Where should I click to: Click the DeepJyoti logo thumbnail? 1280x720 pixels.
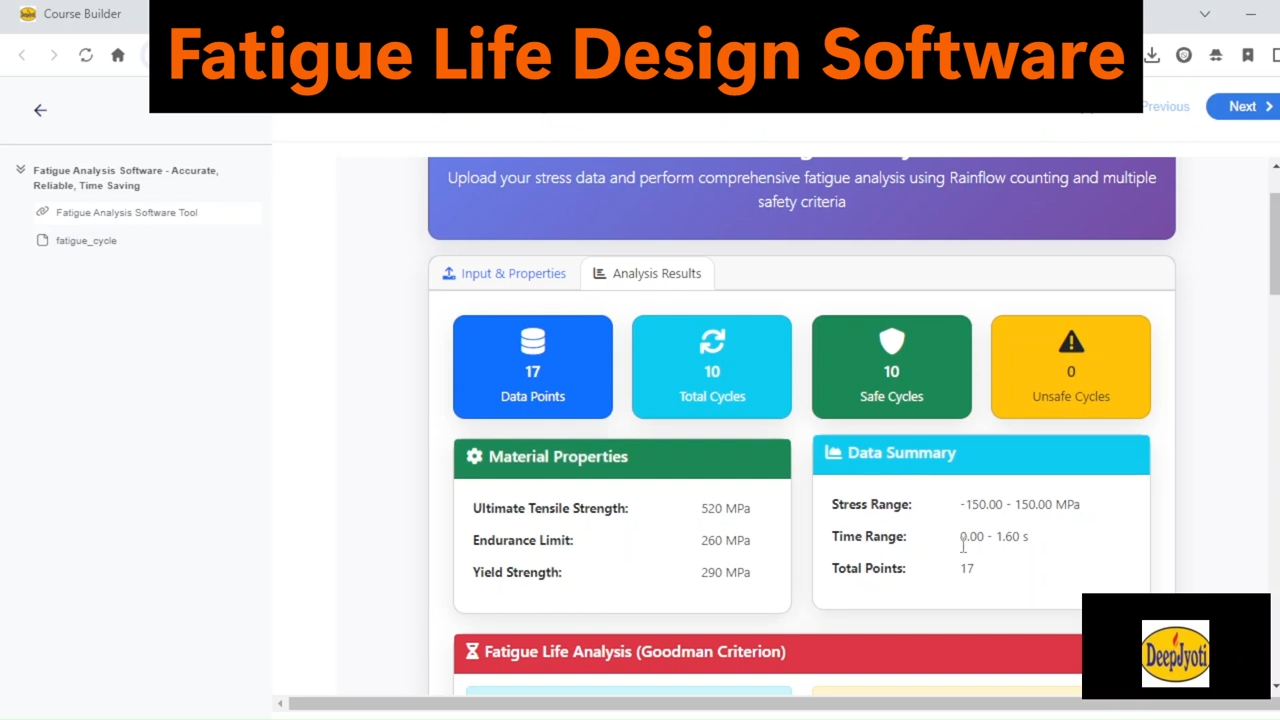tap(1175, 654)
